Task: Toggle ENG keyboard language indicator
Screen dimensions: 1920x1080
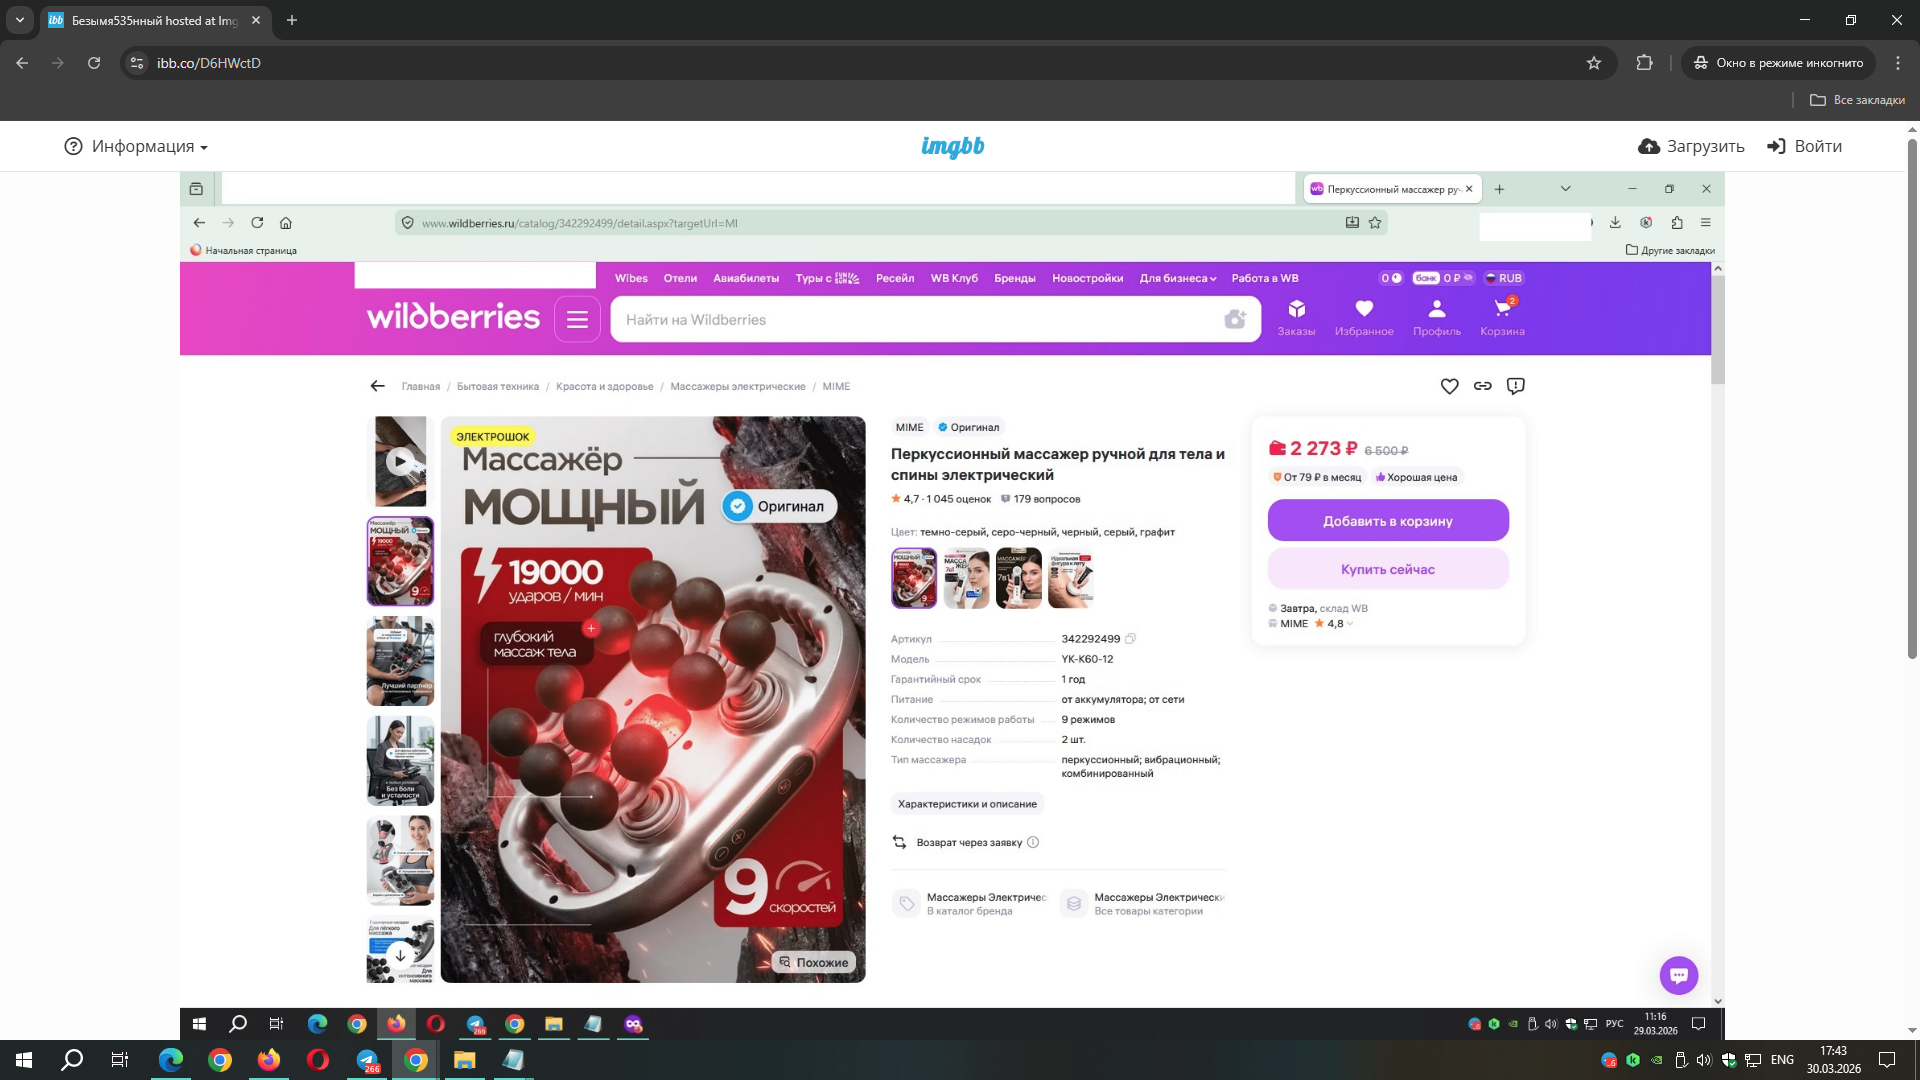Action: coord(1781,1060)
